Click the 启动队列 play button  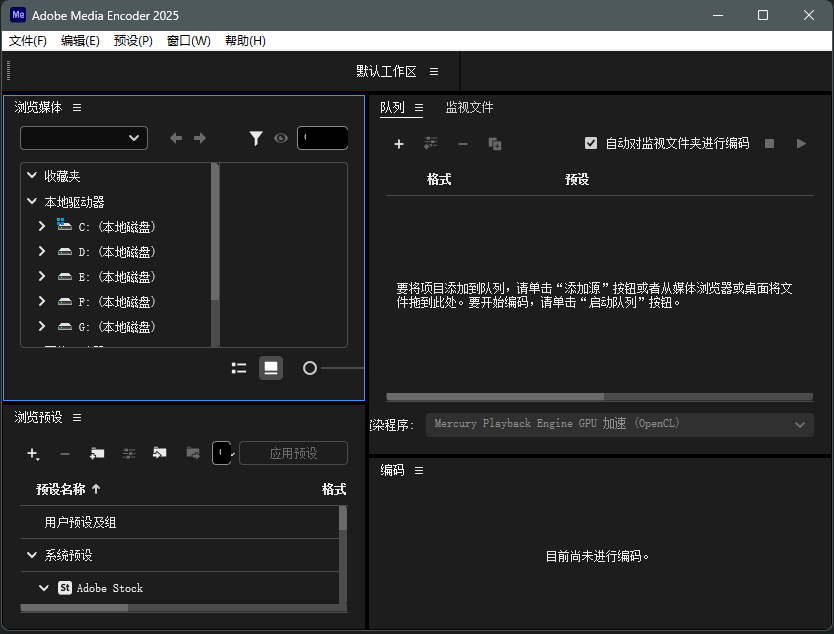tap(801, 143)
